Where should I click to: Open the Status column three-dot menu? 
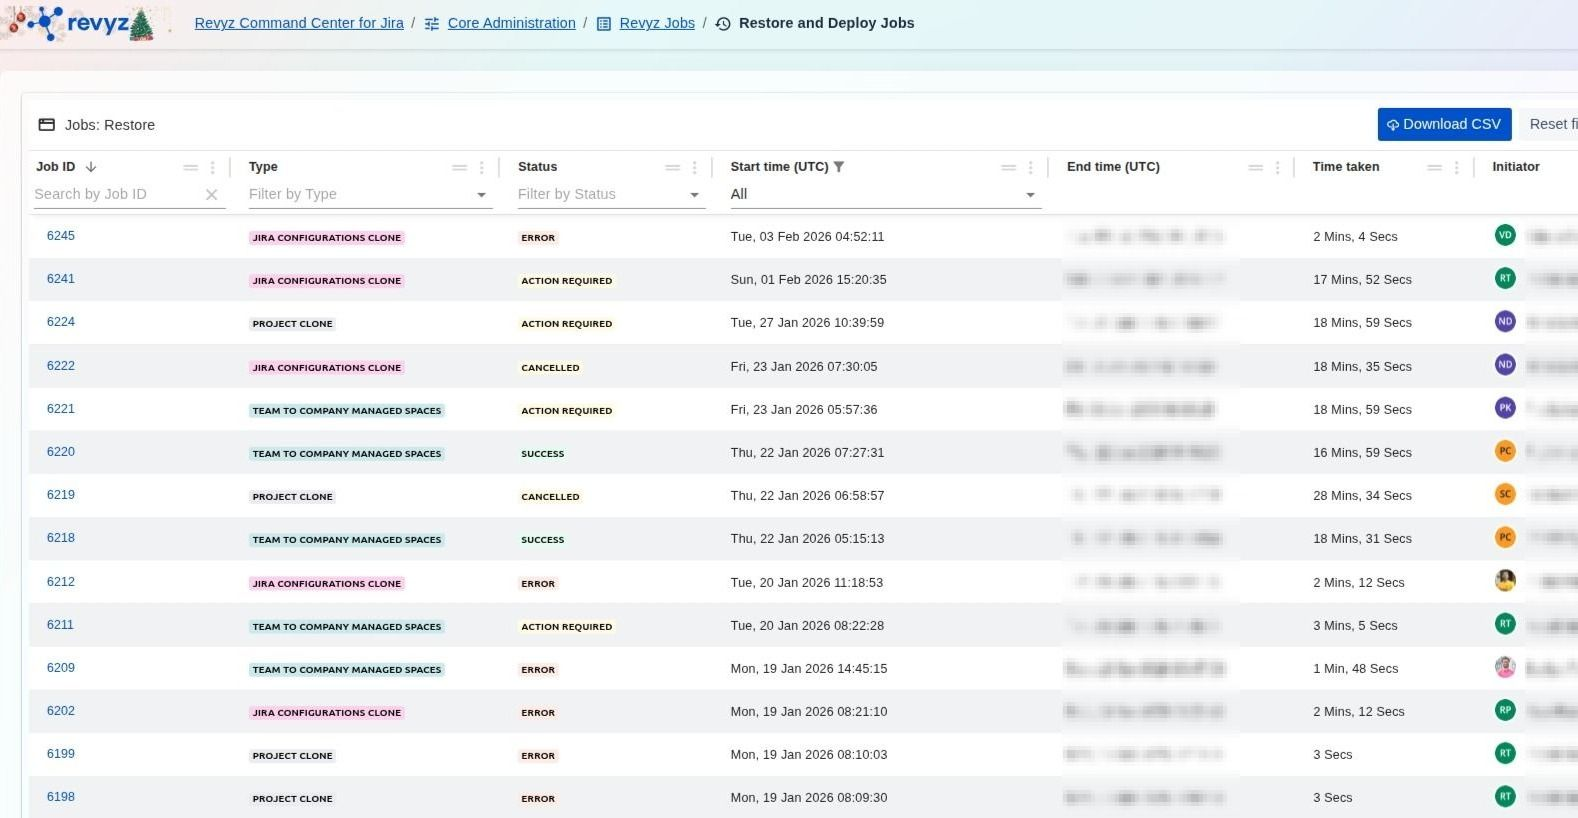point(695,168)
